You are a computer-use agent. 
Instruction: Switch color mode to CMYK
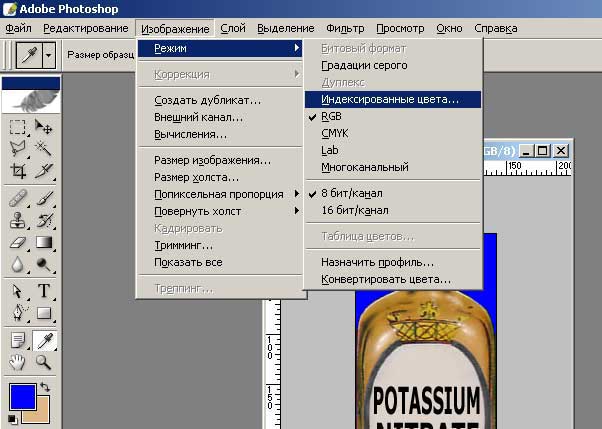(x=335, y=133)
